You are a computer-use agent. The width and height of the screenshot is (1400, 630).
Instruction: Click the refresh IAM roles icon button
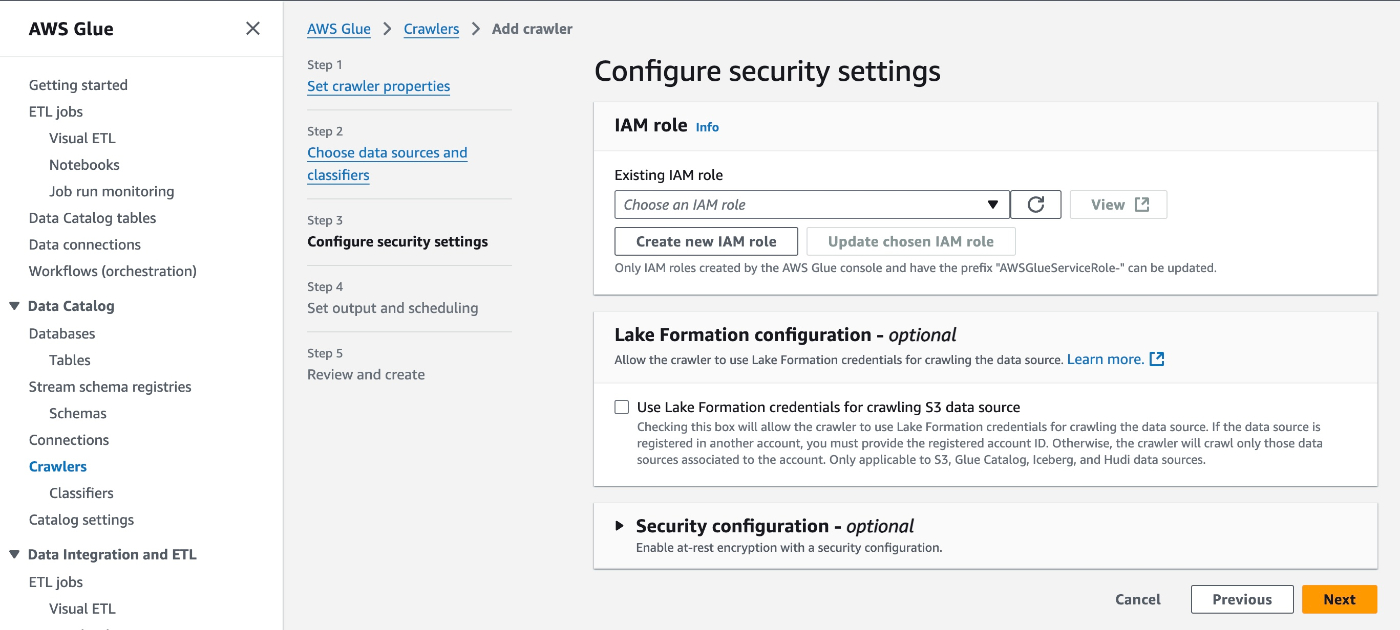pyautogui.click(x=1035, y=205)
